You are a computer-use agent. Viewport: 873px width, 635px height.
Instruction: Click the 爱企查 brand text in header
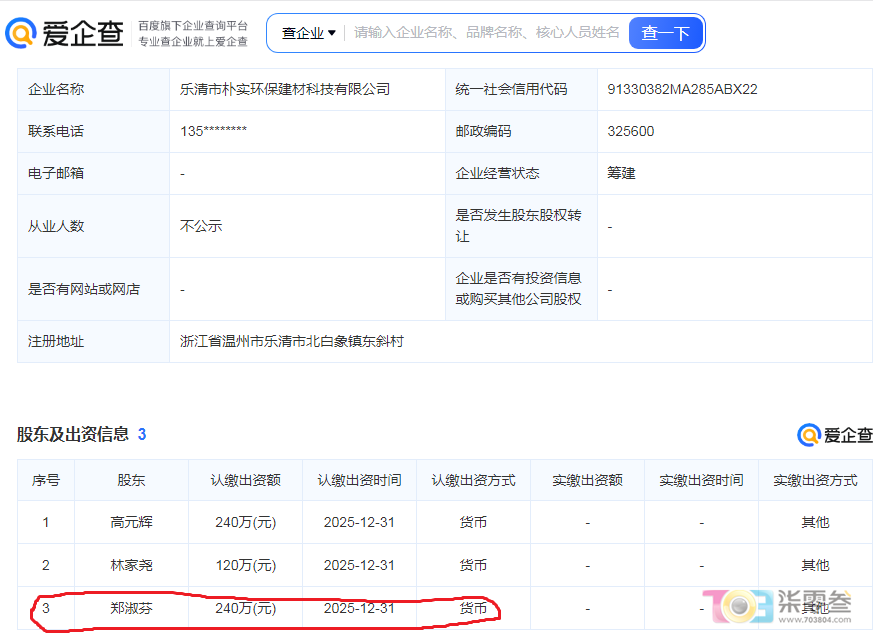tap(83, 33)
